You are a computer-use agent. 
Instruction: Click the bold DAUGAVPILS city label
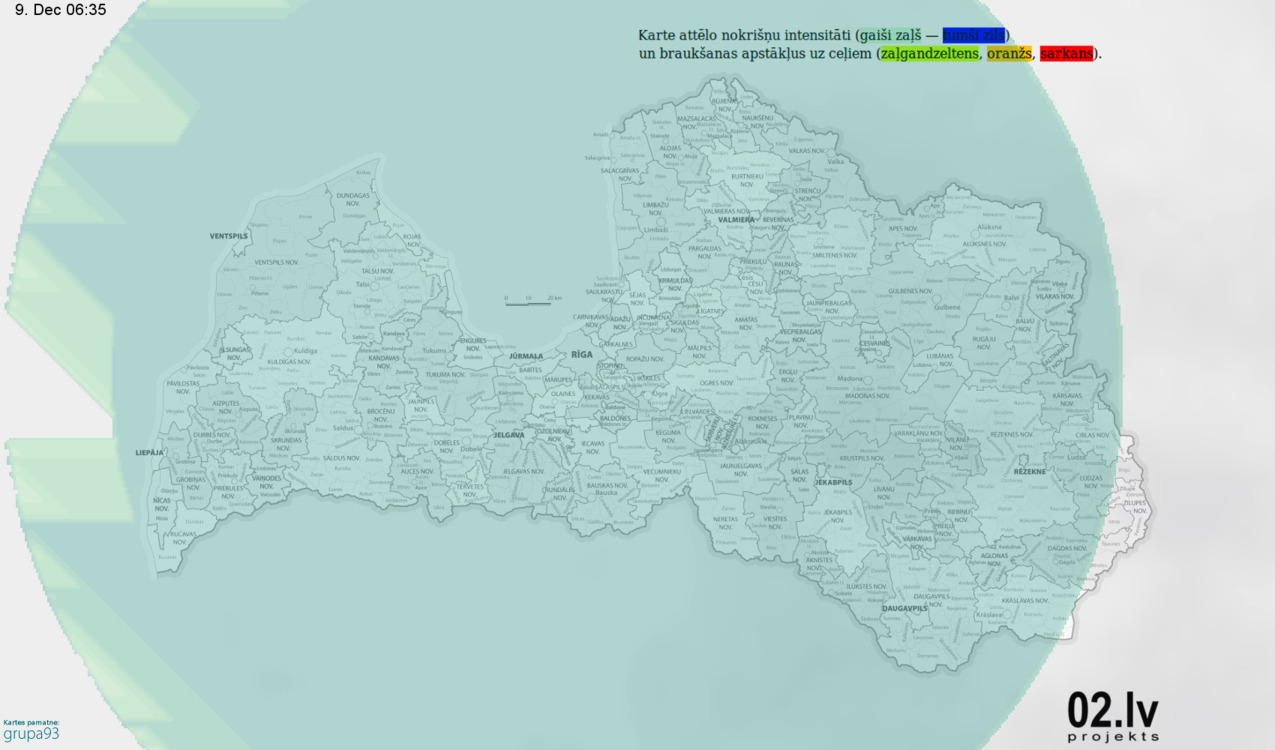[x=906, y=608]
